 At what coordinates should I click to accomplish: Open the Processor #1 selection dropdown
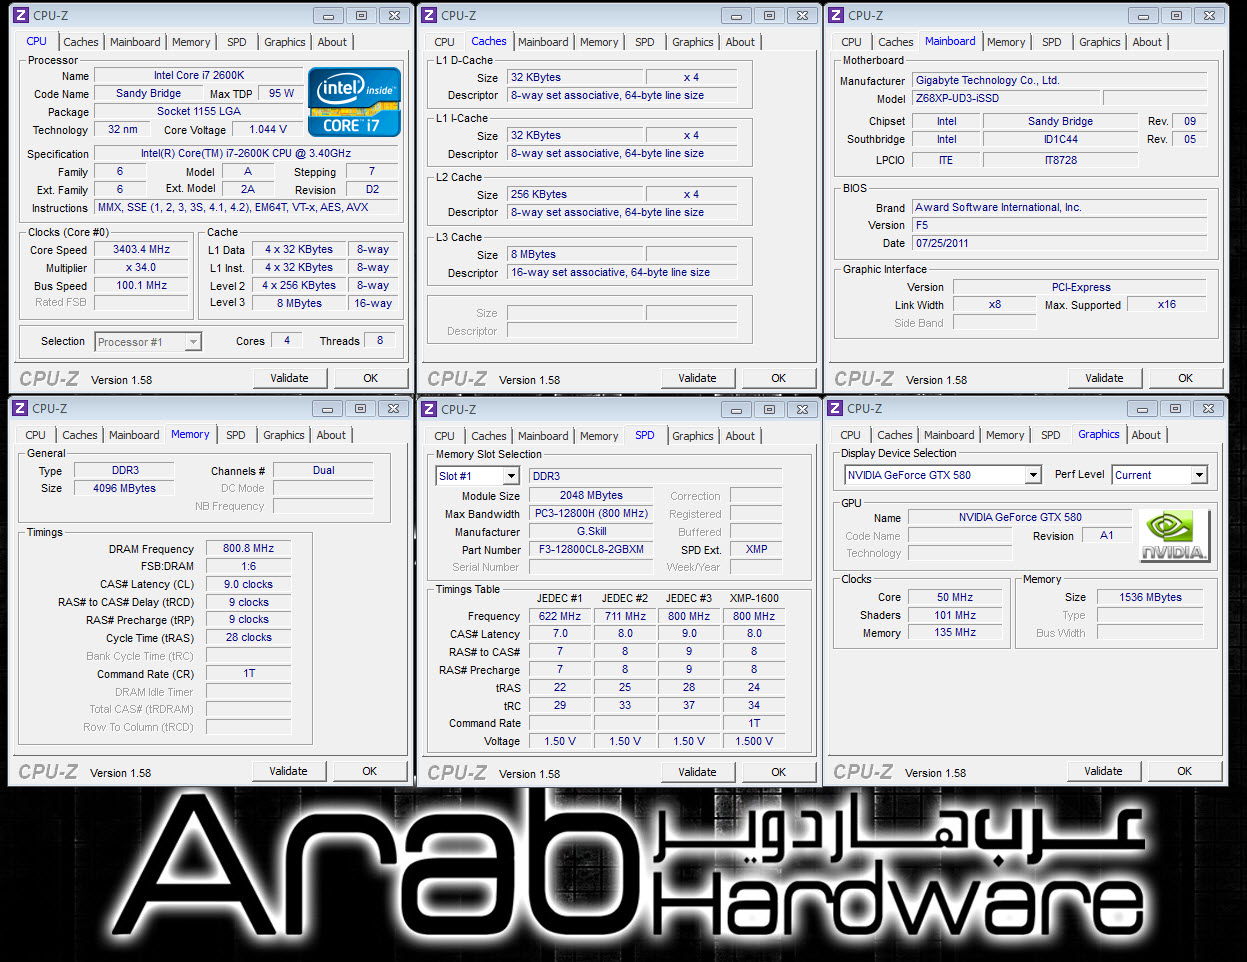pos(194,342)
